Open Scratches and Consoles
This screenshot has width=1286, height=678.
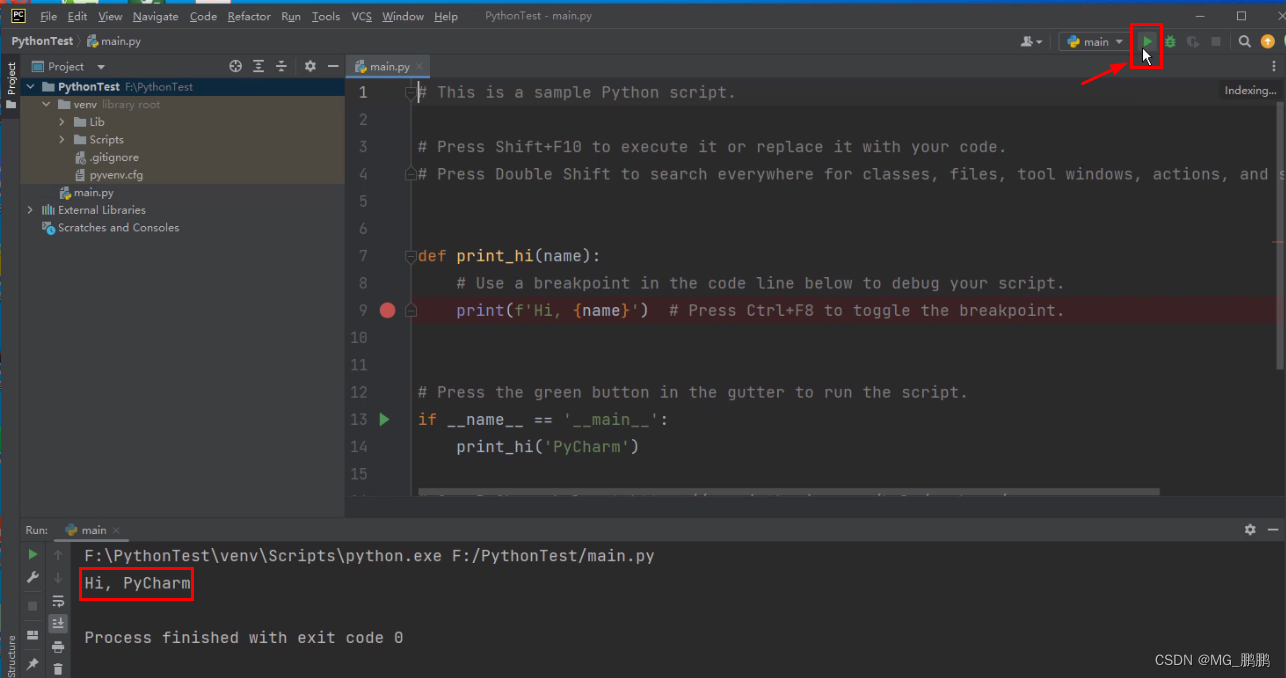(118, 228)
